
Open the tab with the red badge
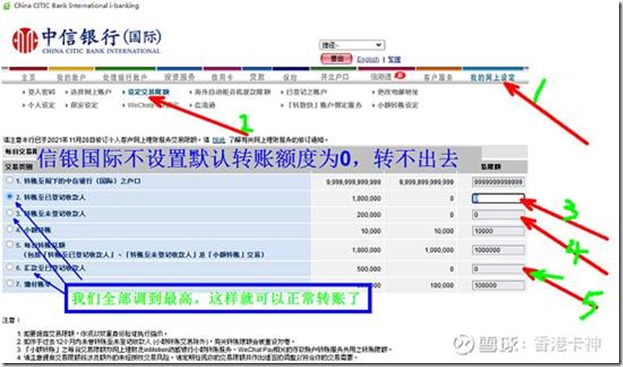tap(387, 76)
